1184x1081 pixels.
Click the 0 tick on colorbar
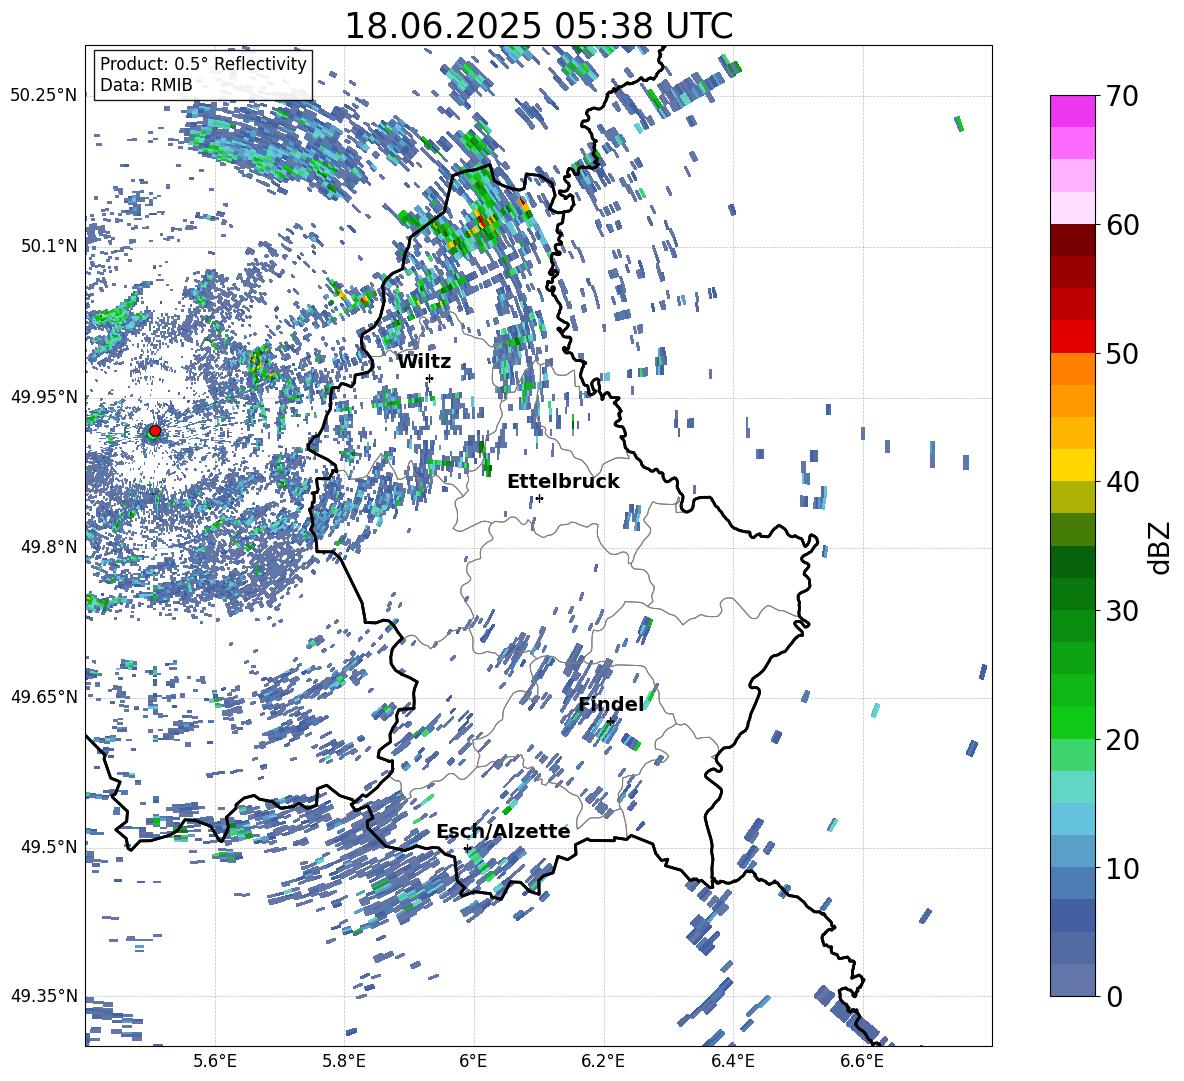click(x=1114, y=996)
